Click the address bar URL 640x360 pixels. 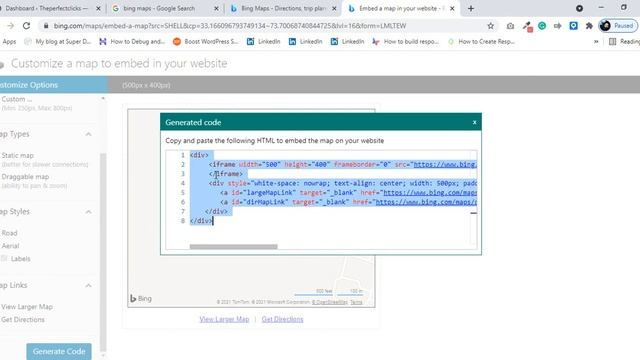[230, 26]
